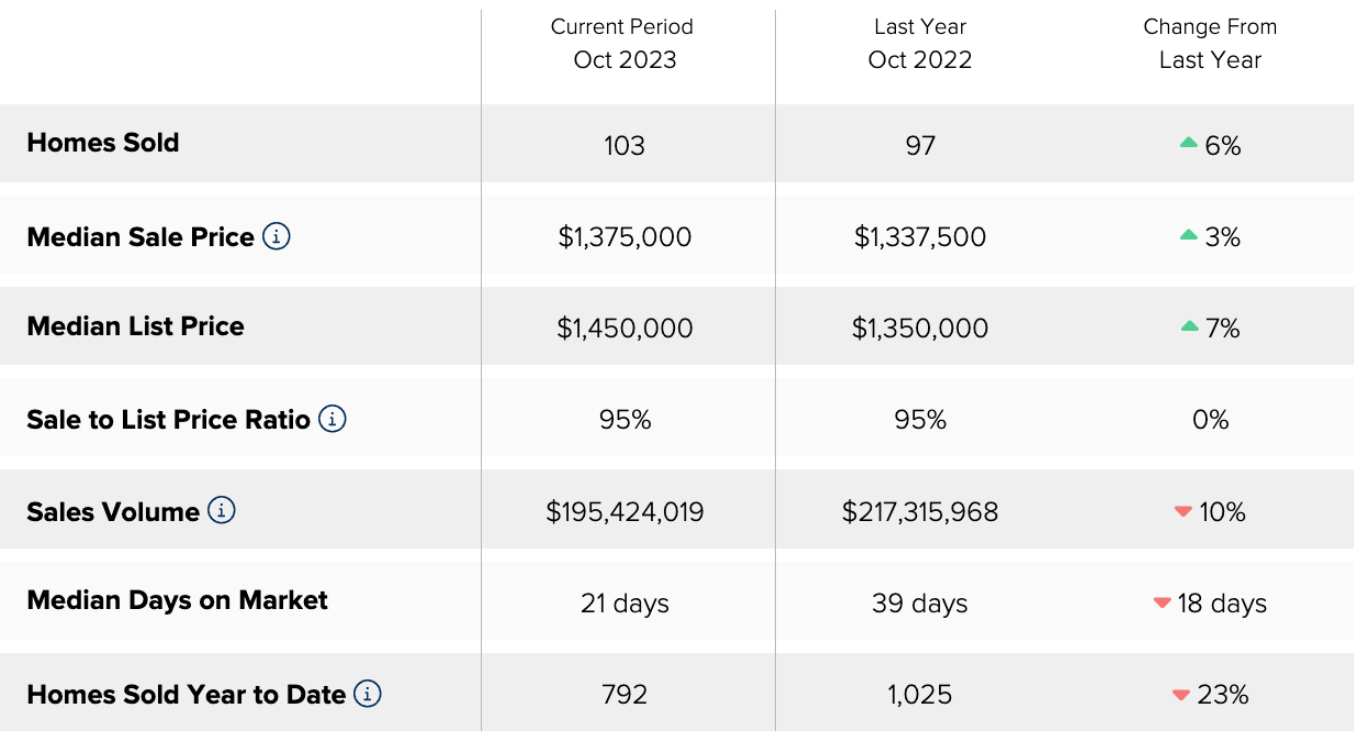Click the Homes Sold Year to Date info icon

pos(368,693)
